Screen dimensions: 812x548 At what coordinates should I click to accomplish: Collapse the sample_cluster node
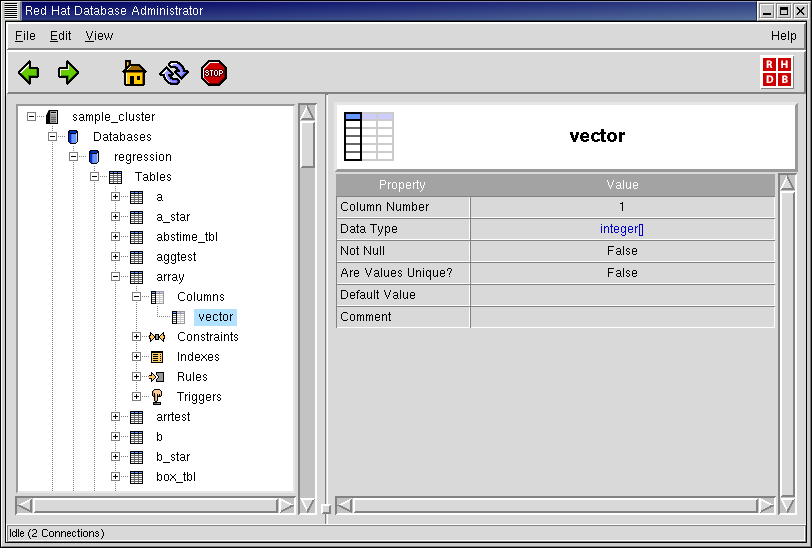coord(32,117)
